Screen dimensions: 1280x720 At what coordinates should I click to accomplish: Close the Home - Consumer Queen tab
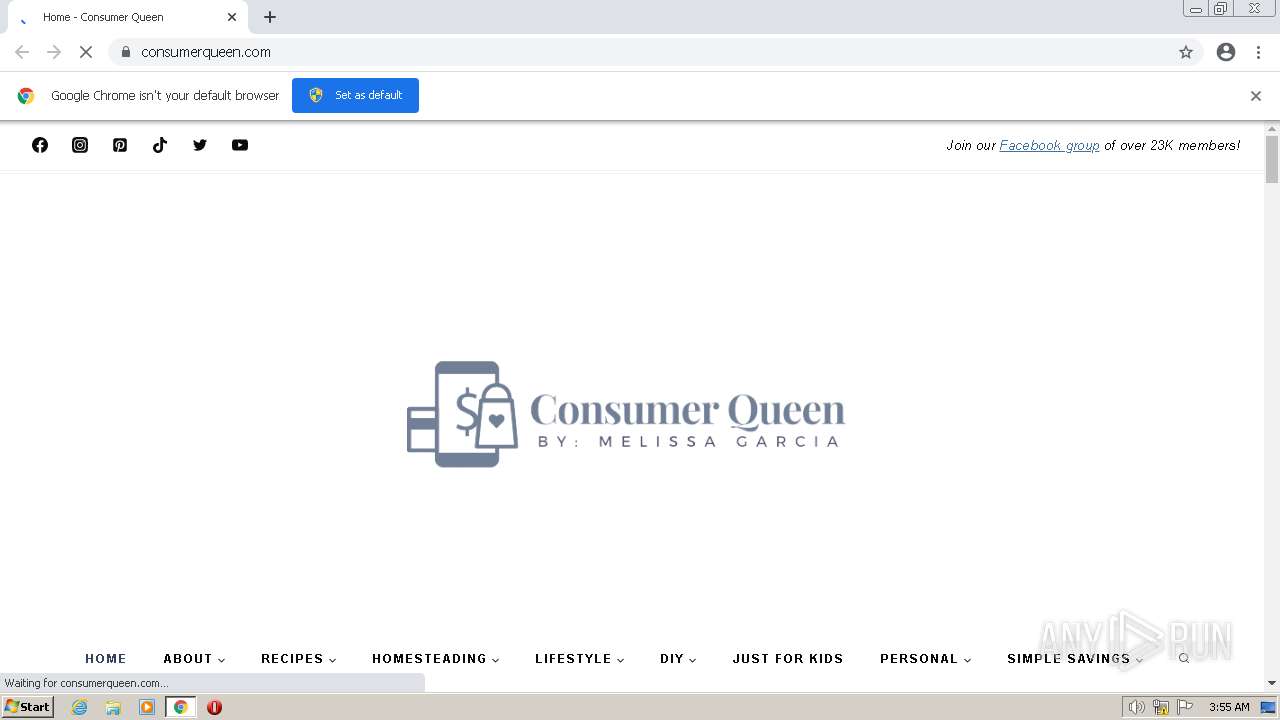(x=232, y=17)
